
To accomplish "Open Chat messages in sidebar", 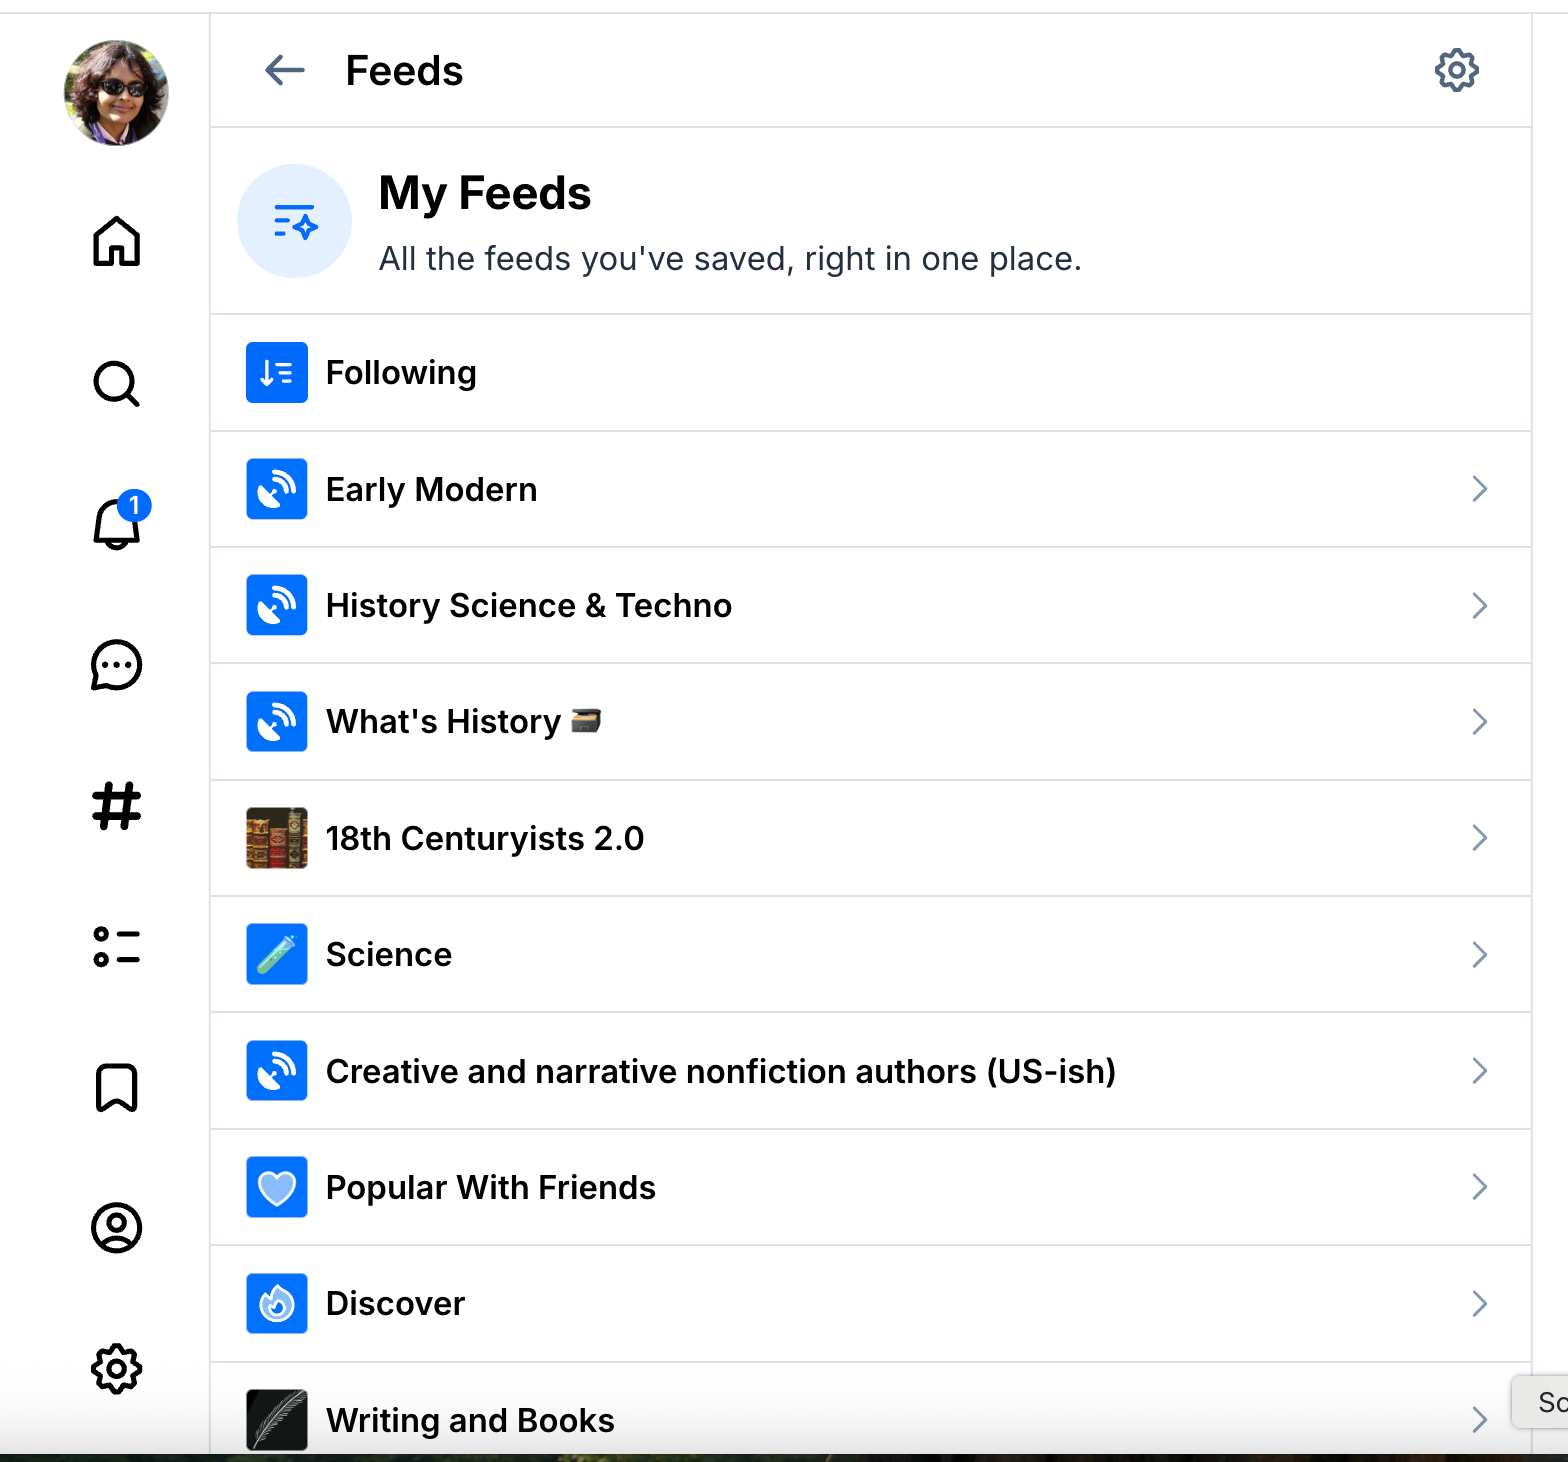I will tap(116, 665).
